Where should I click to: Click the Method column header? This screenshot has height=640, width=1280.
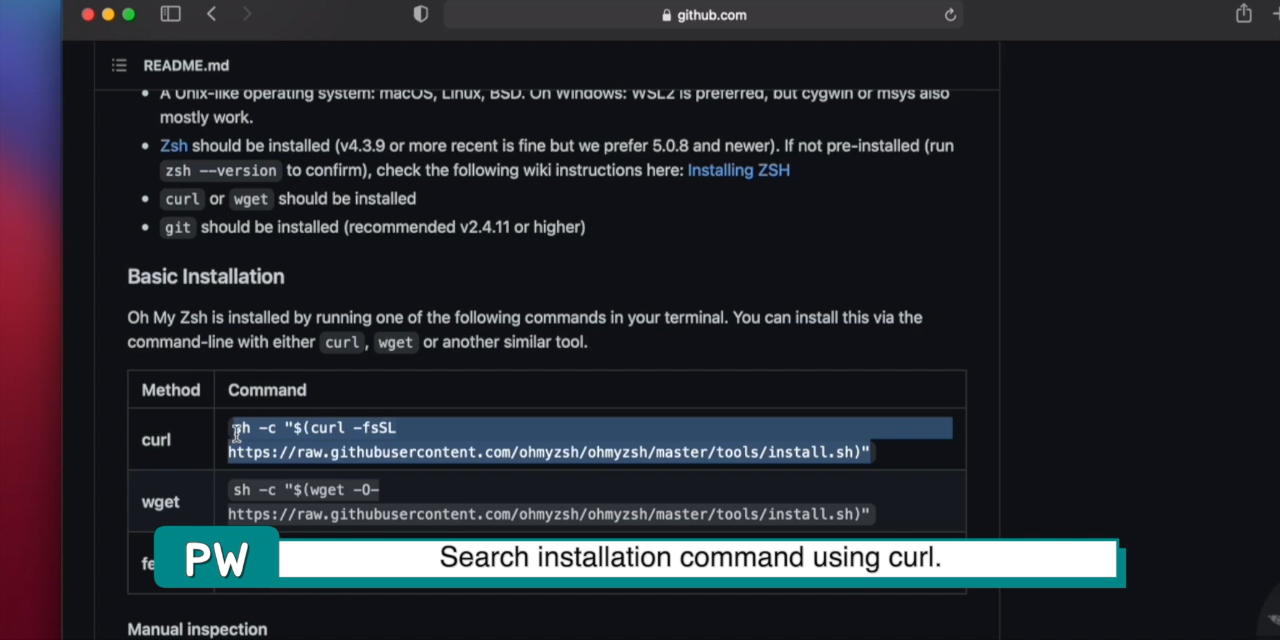171,390
